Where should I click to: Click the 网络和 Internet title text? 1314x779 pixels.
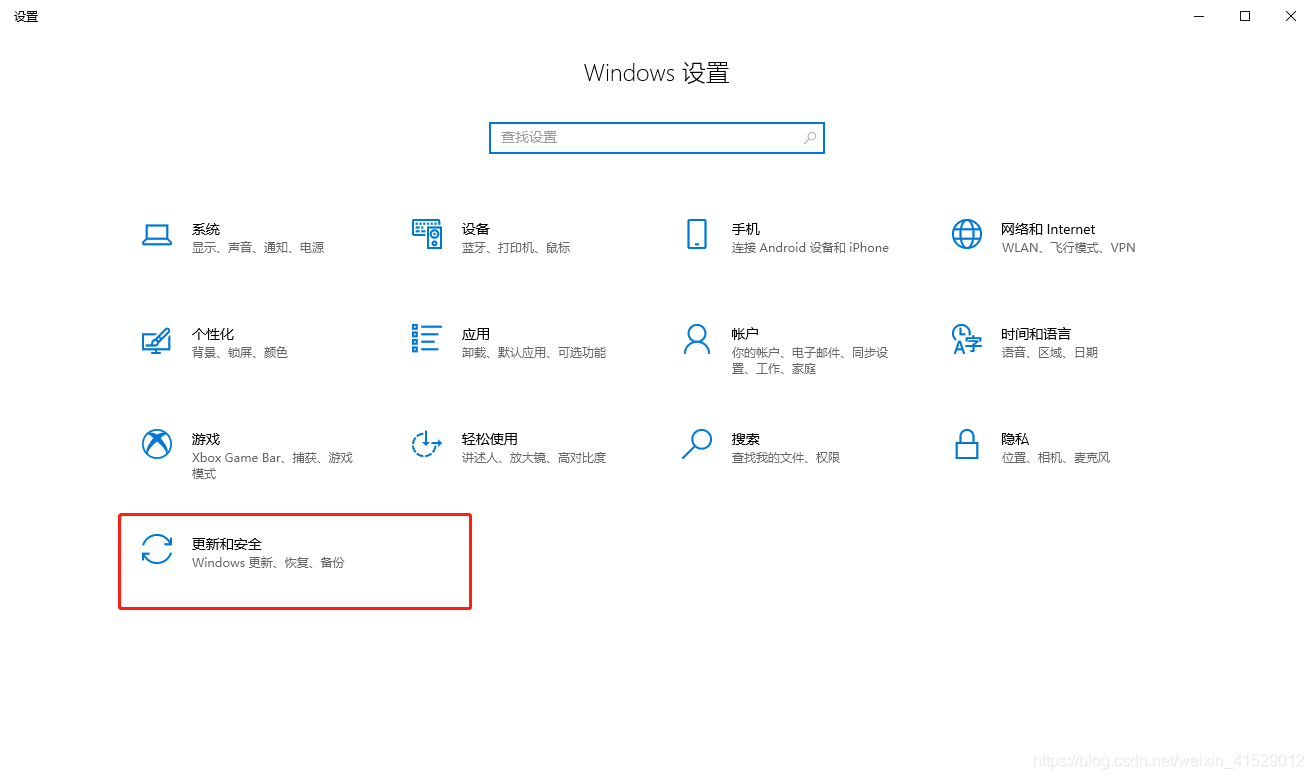(1048, 229)
